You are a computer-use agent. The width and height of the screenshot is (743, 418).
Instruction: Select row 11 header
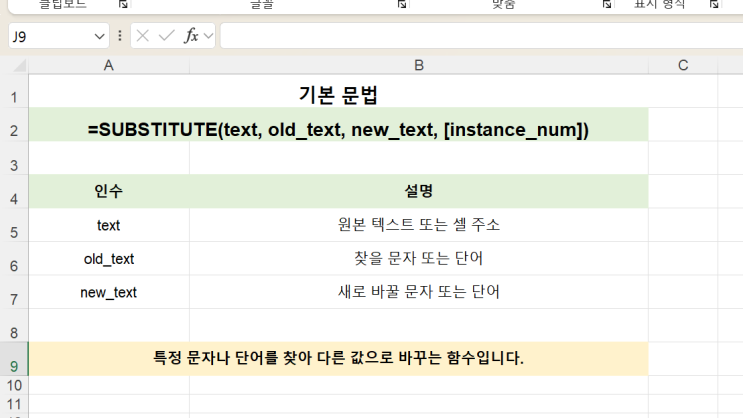(x=14, y=404)
